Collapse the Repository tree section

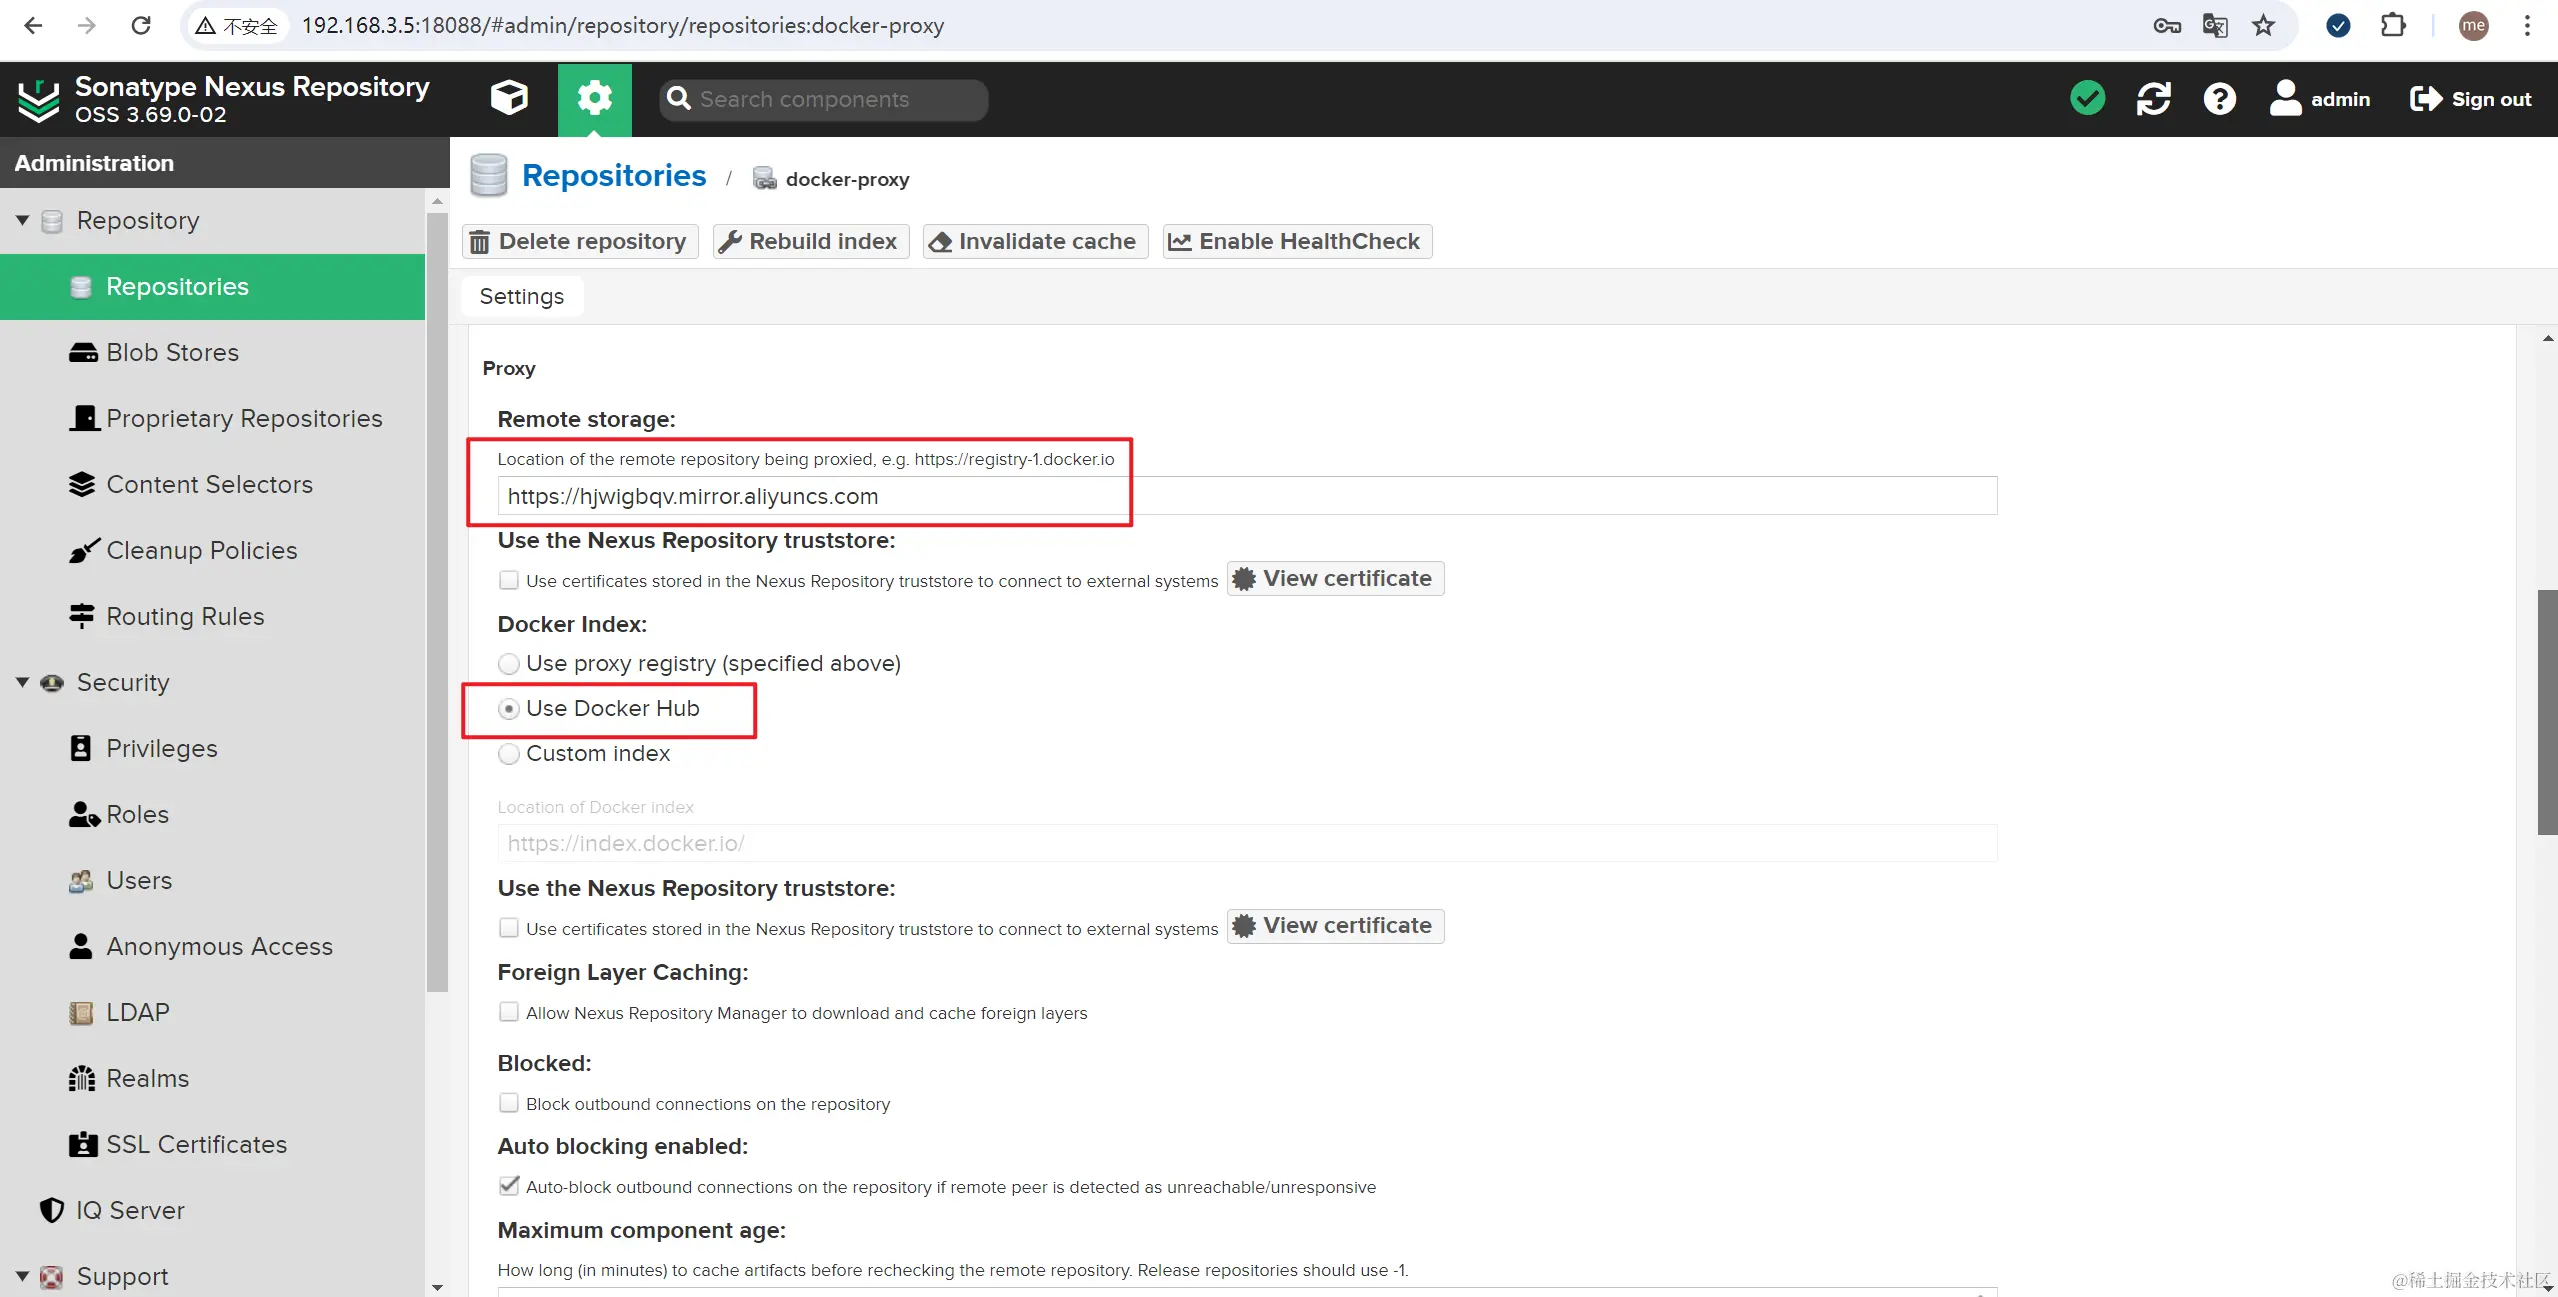[22, 220]
